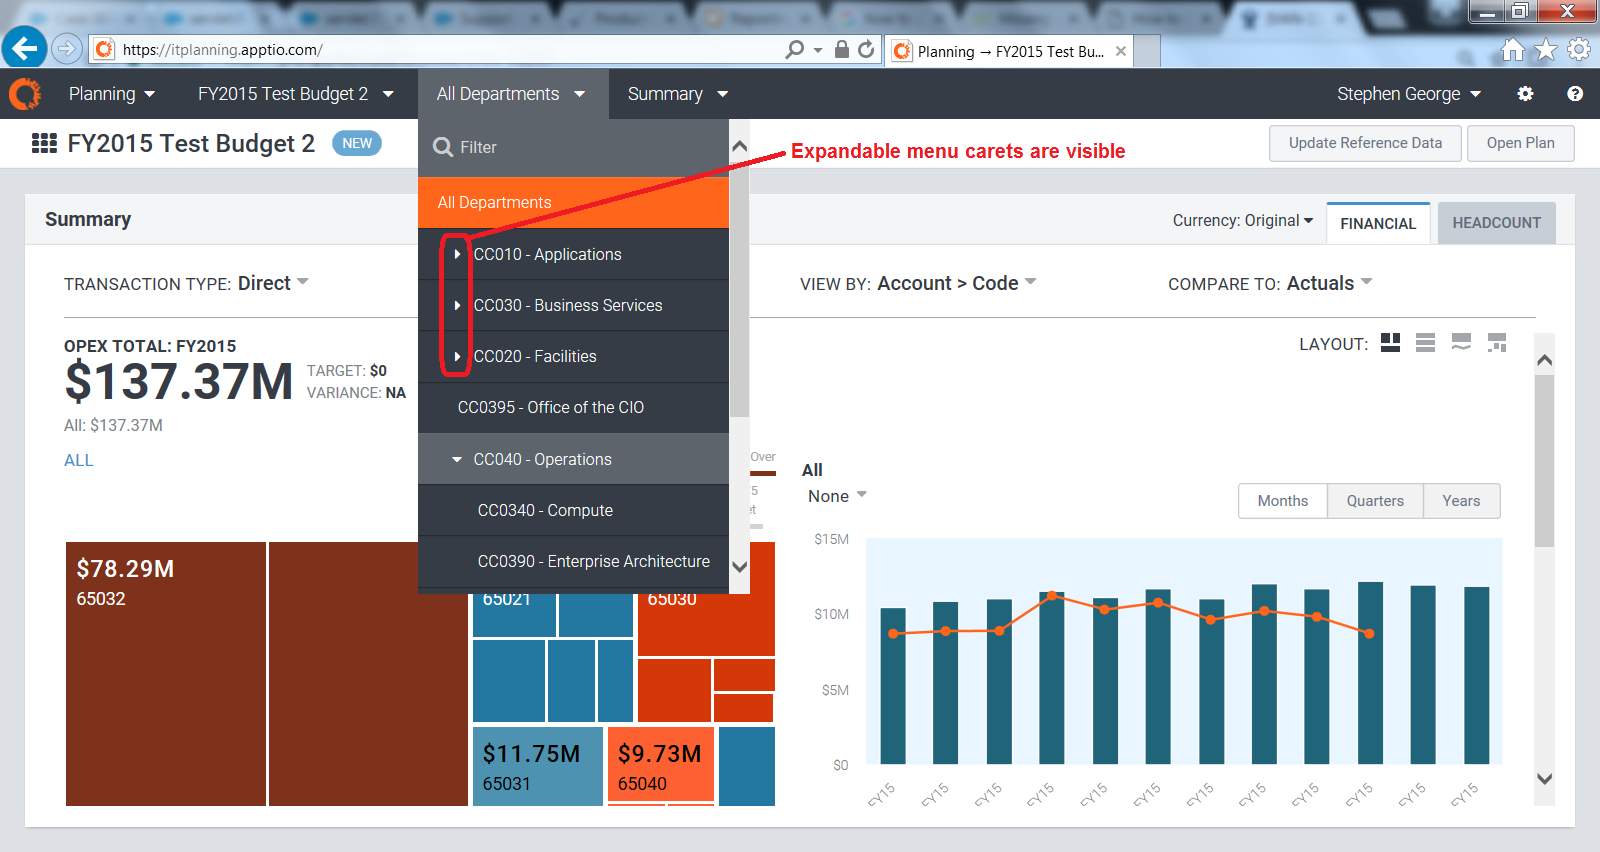
Task: Select the four-tile layout icon
Action: point(1390,343)
